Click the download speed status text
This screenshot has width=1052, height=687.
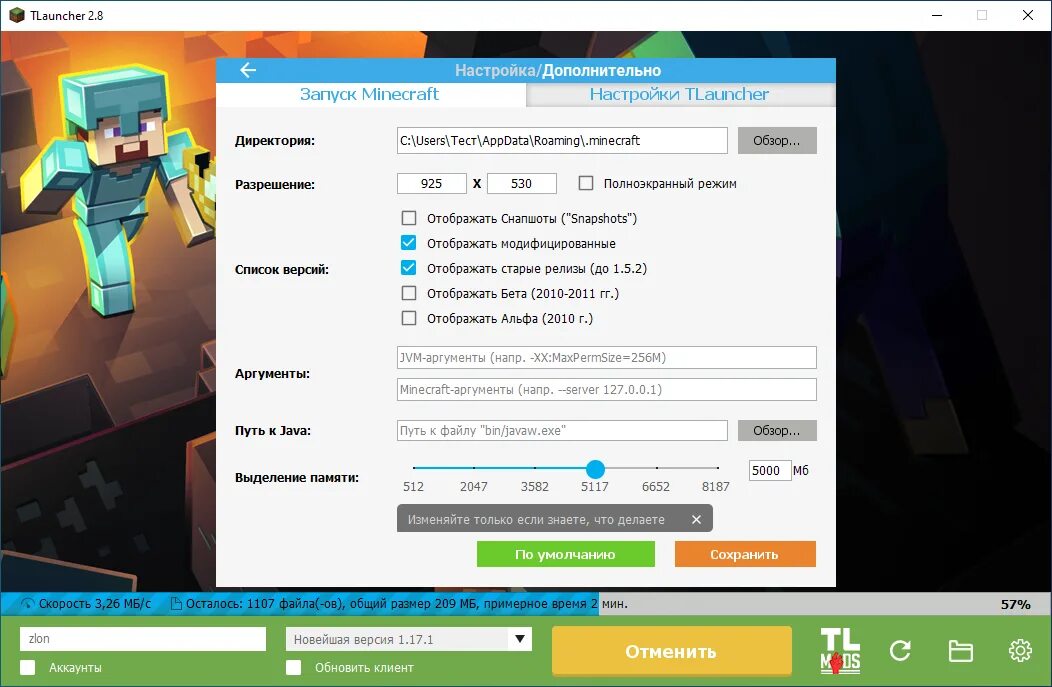(95, 604)
